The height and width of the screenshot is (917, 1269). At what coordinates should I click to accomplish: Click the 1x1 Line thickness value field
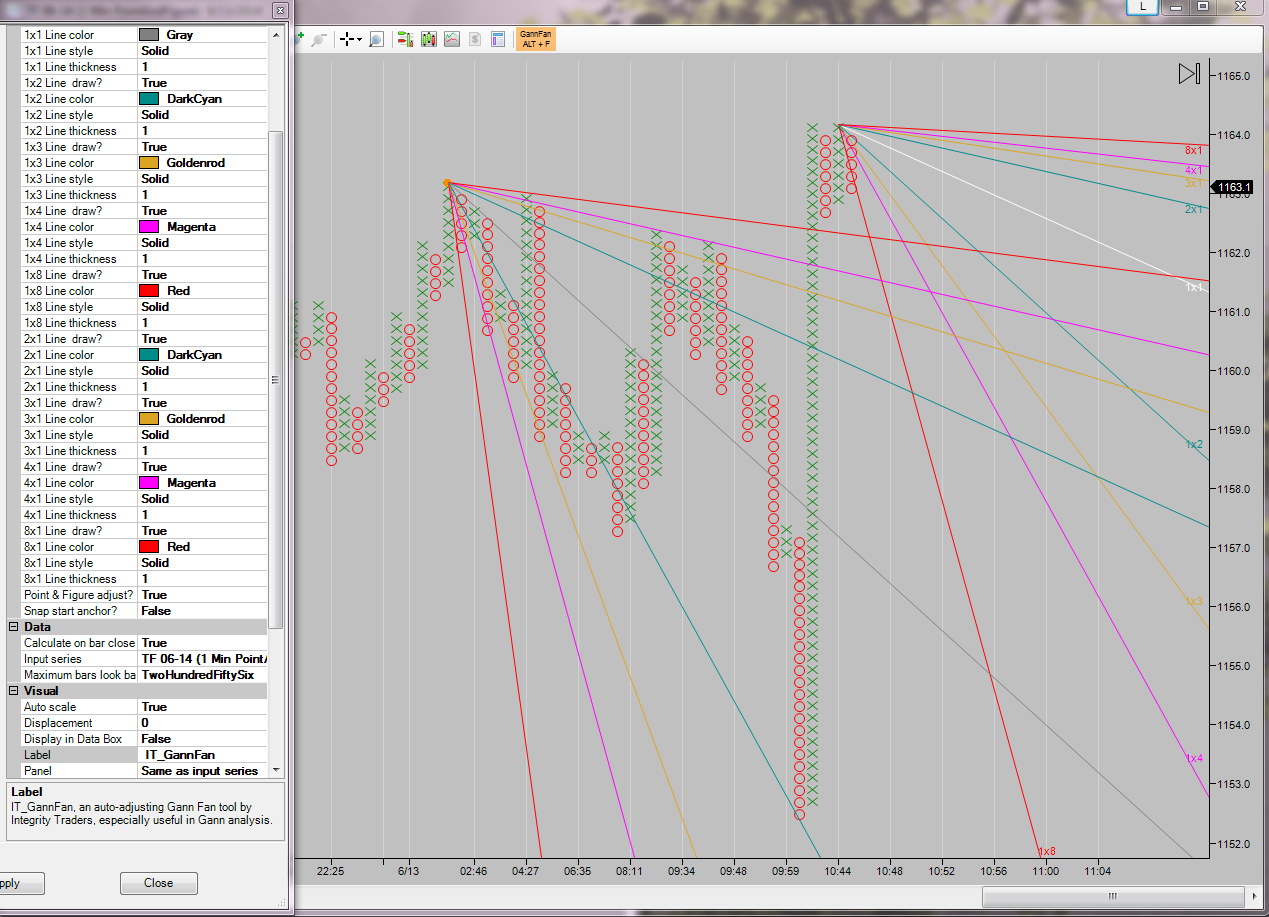click(202, 67)
